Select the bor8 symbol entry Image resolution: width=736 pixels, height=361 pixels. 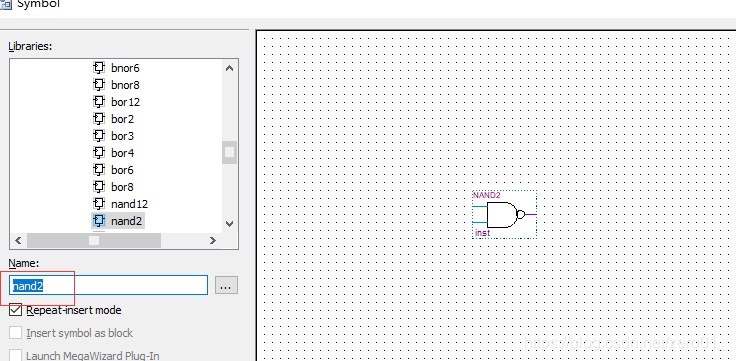(x=122, y=187)
